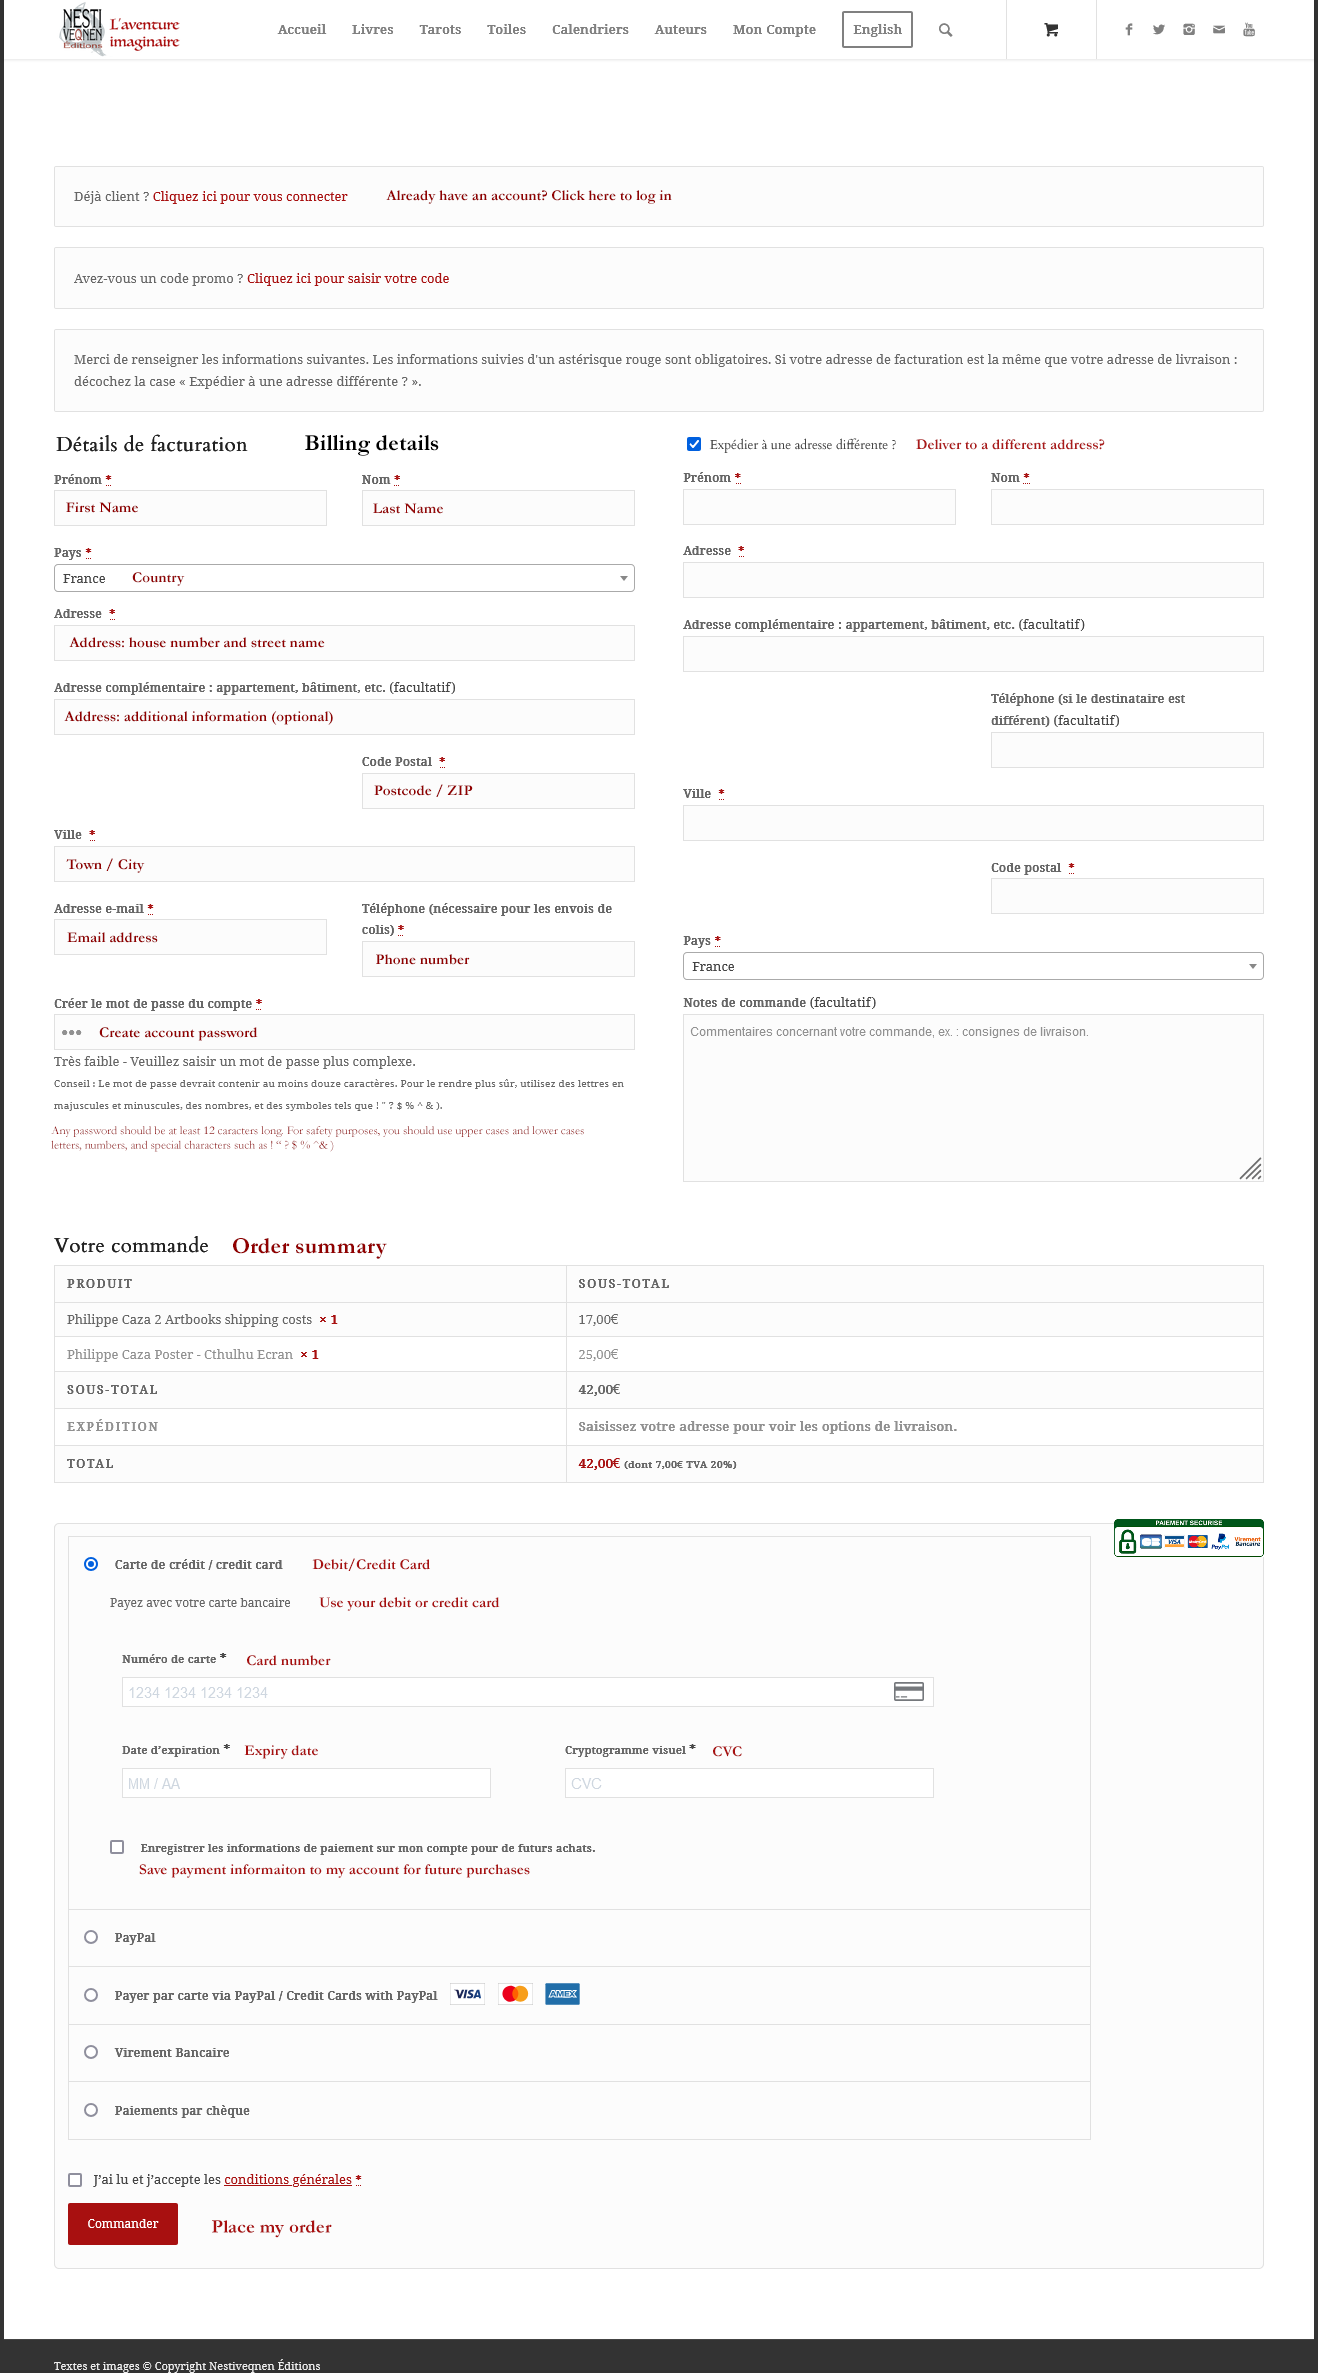
Task: Click the shipping Nom field
Action: (1127, 507)
